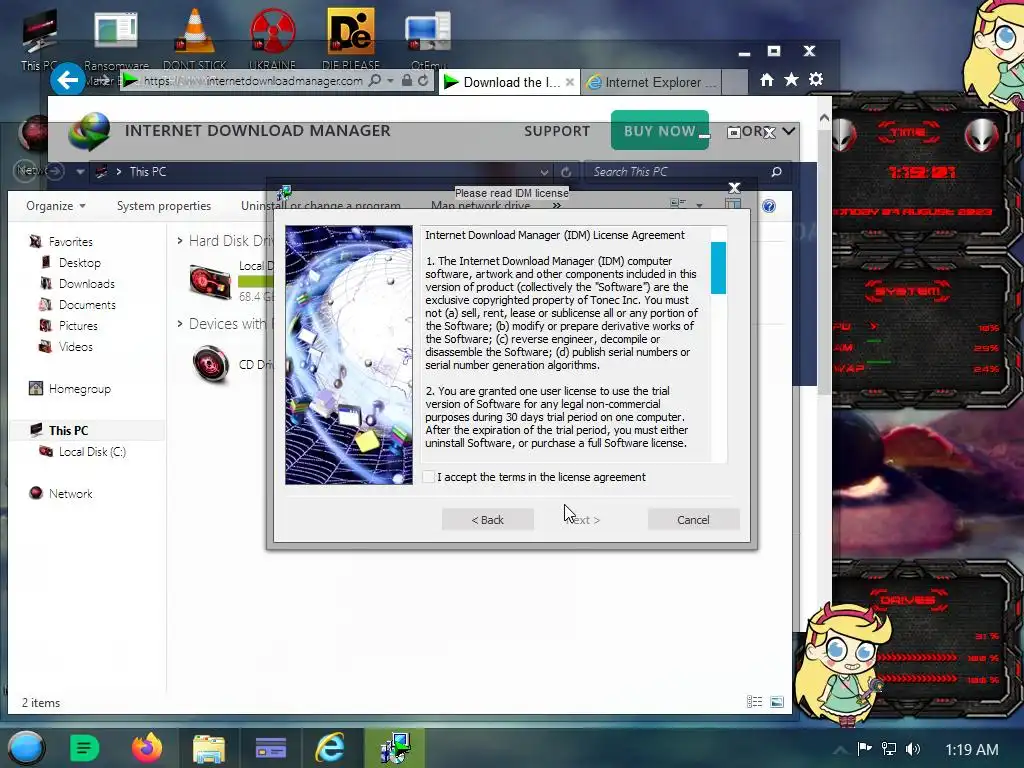Collapse the Hard Disk Drives group

click(180, 241)
